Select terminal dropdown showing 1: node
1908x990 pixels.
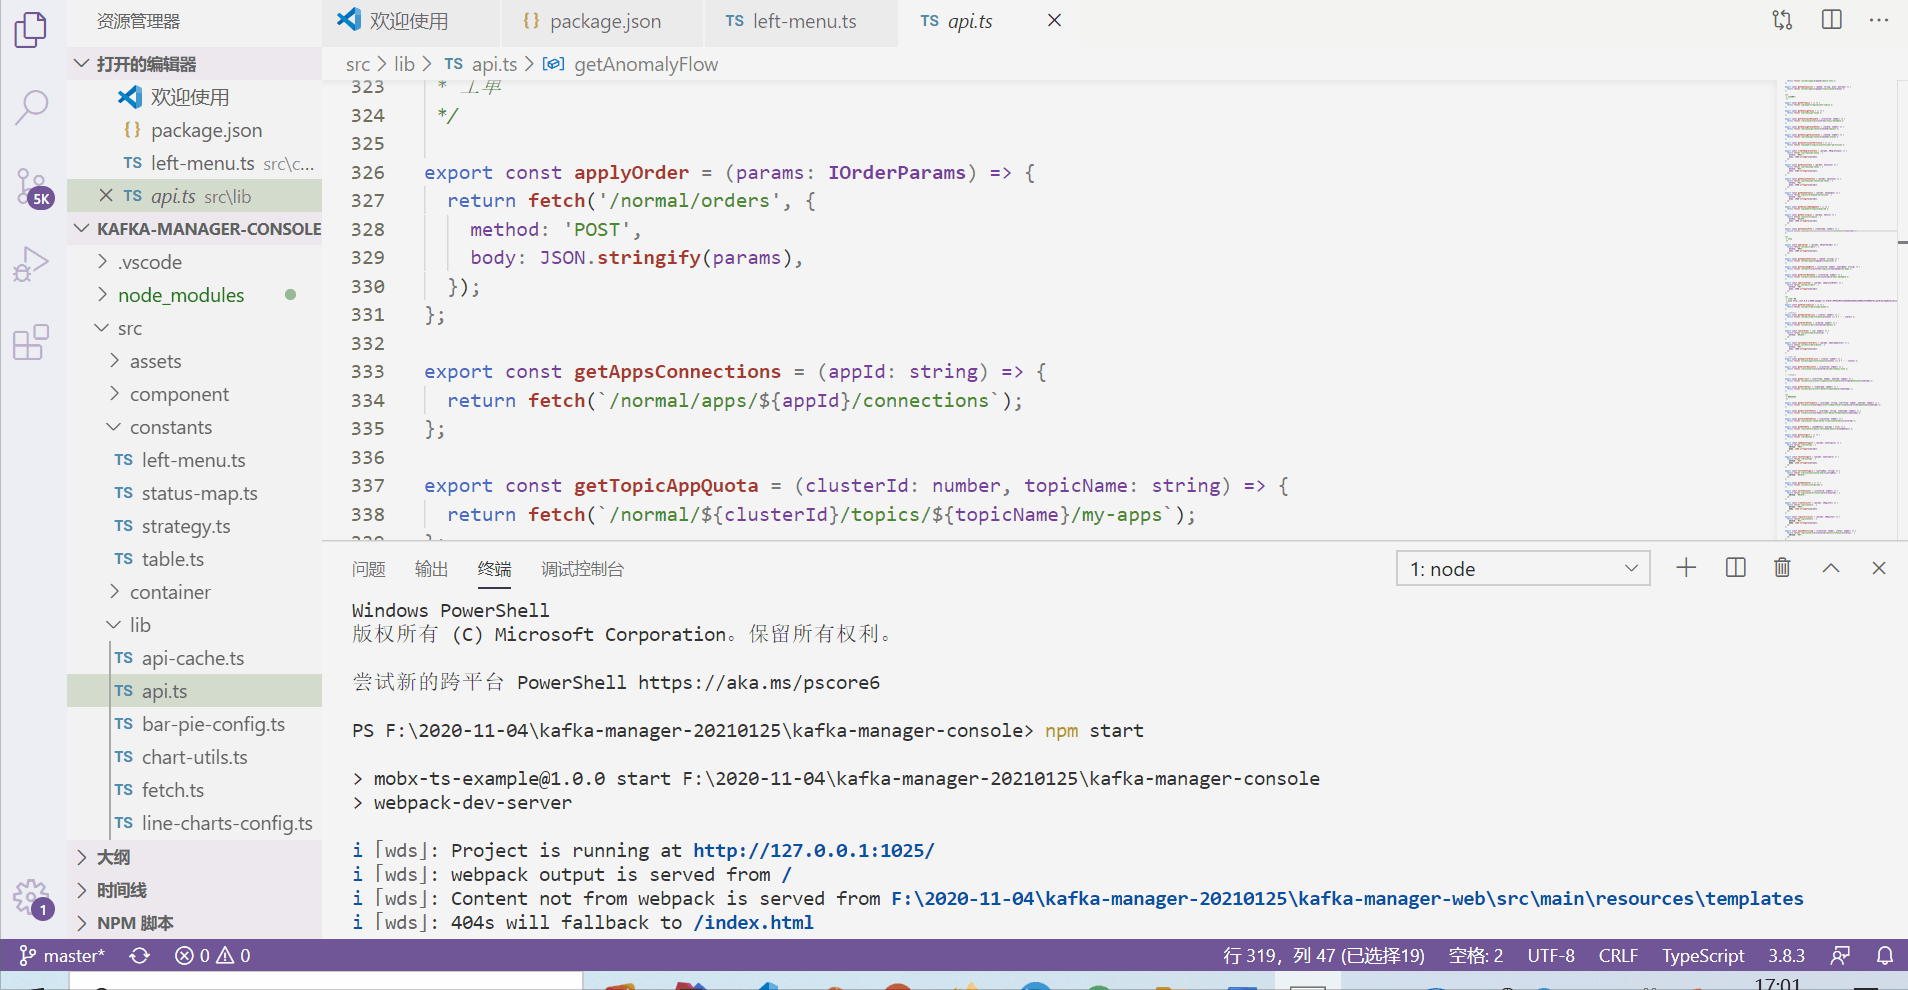1523,569
